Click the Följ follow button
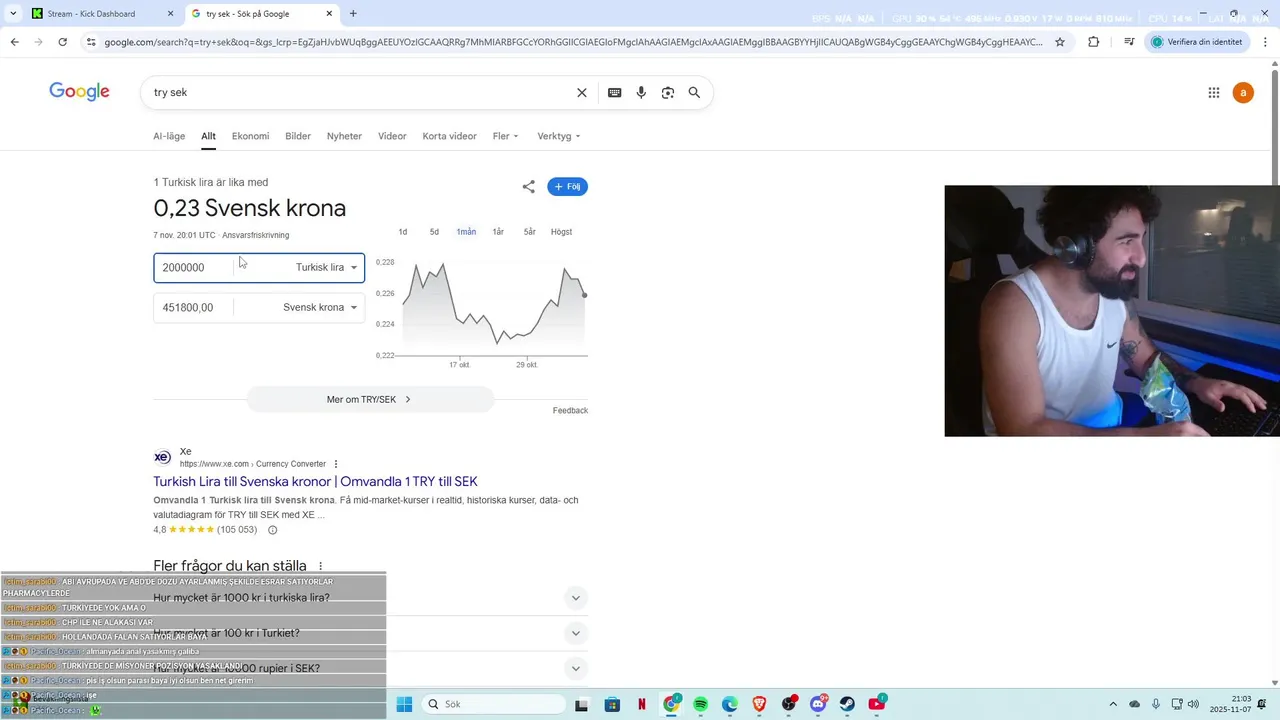Viewport: 1280px width, 720px height. click(567, 187)
